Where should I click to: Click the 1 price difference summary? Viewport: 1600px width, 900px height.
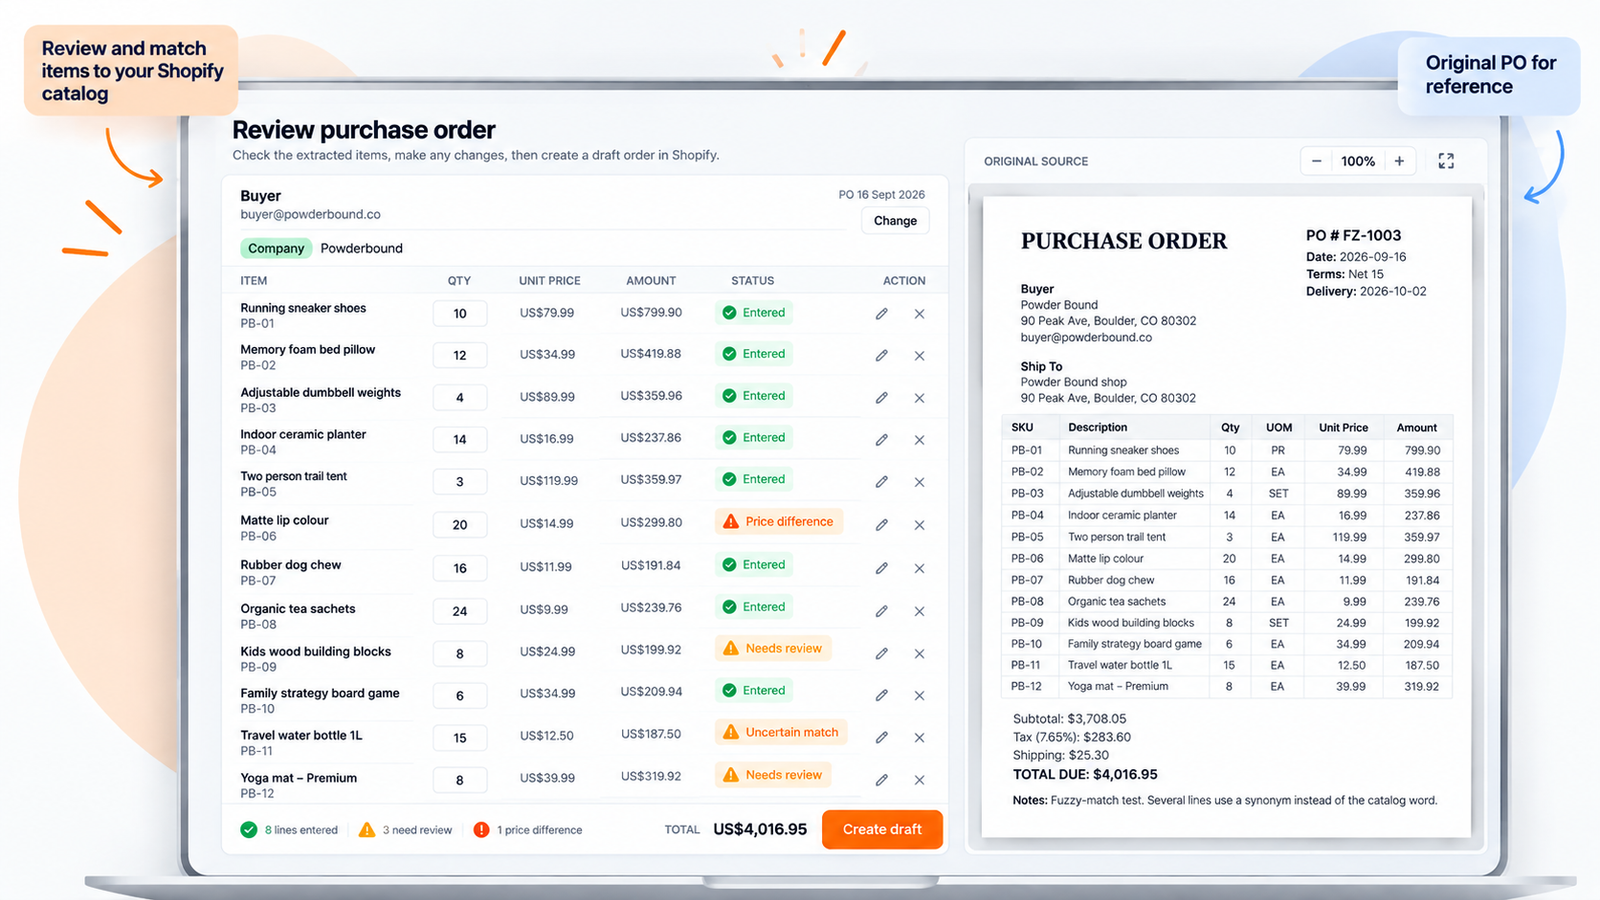coord(528,830)
